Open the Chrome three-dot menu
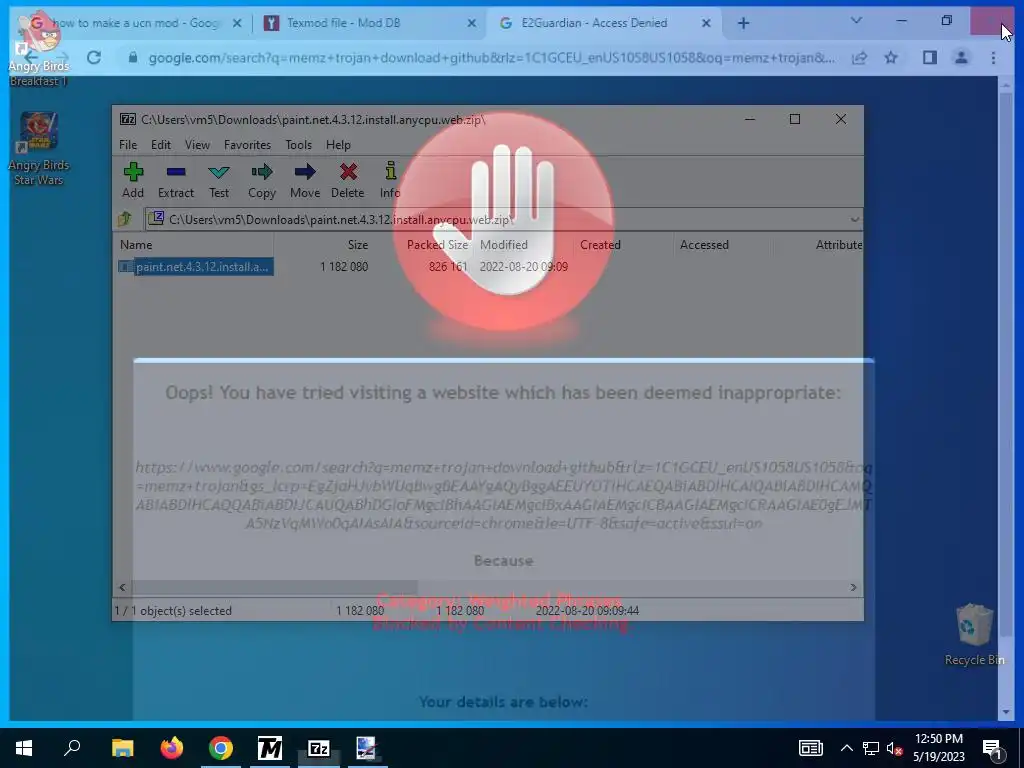This screenshot has height=768, width=1024. coord(993,58)
